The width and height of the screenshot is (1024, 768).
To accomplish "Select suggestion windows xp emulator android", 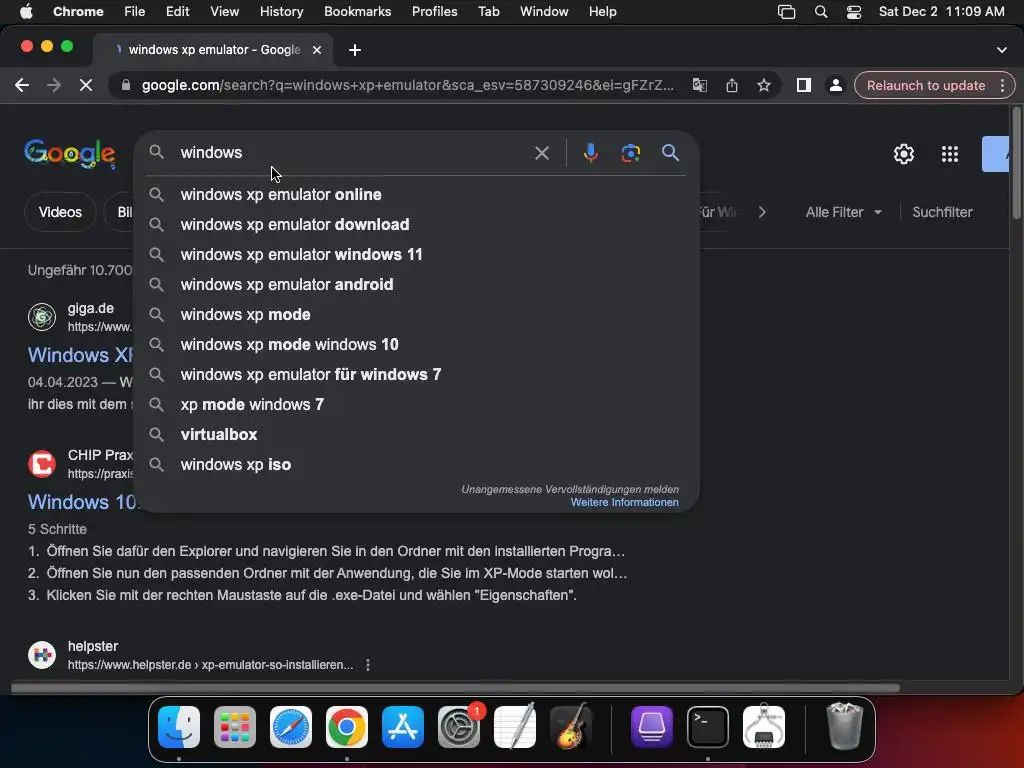I will pos(416,285).
